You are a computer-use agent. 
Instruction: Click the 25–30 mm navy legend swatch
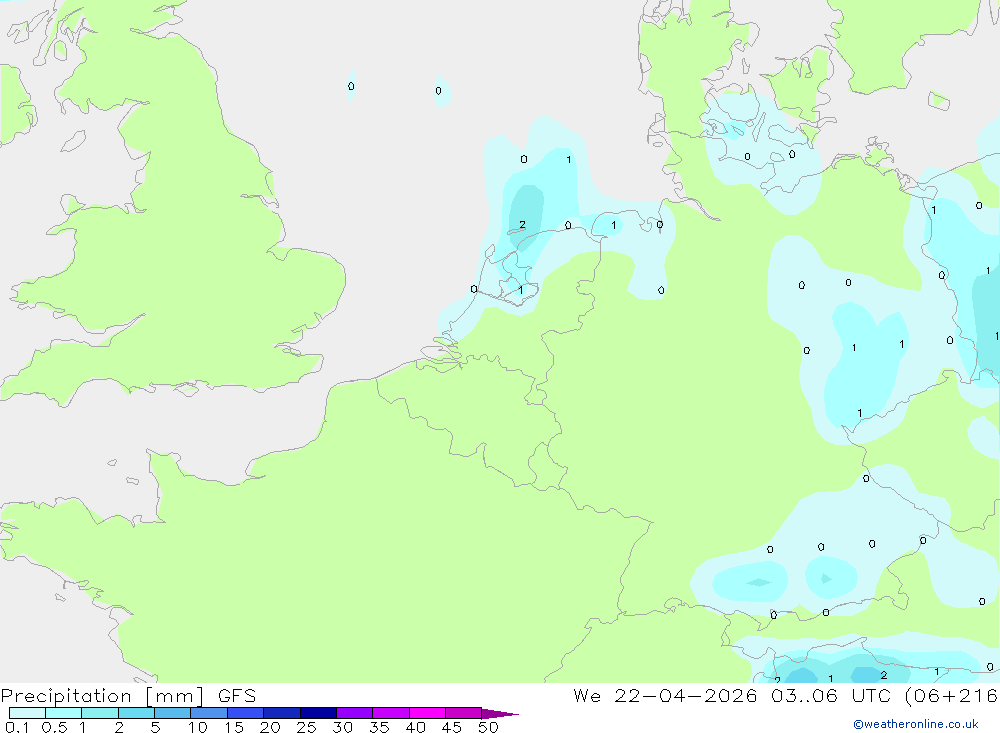[x=318, y=713]
